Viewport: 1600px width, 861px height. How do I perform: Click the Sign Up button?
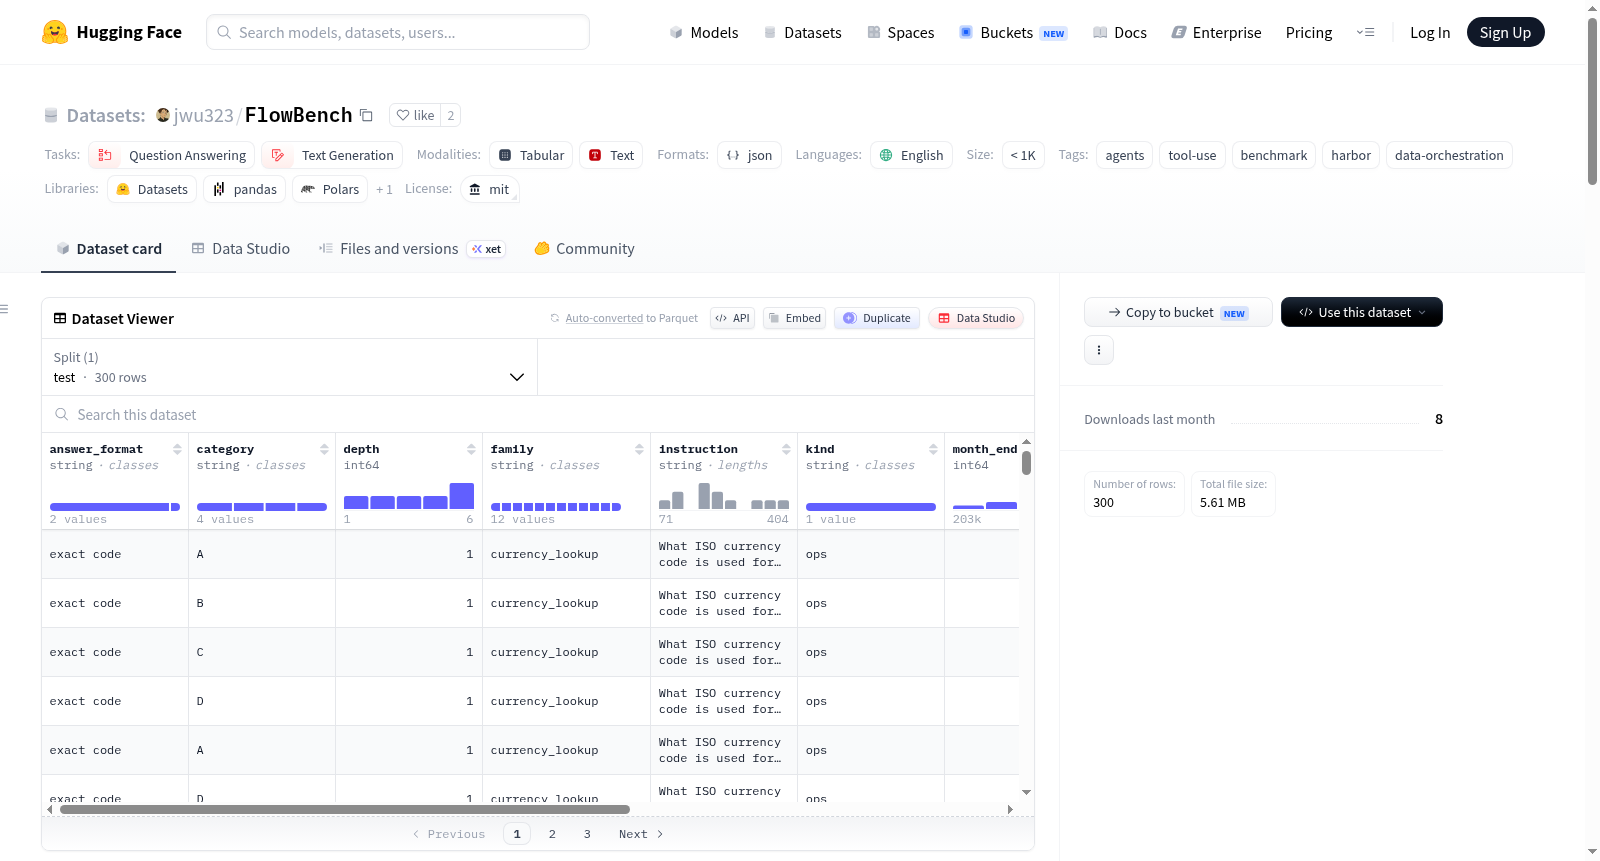pos(1505,32)
